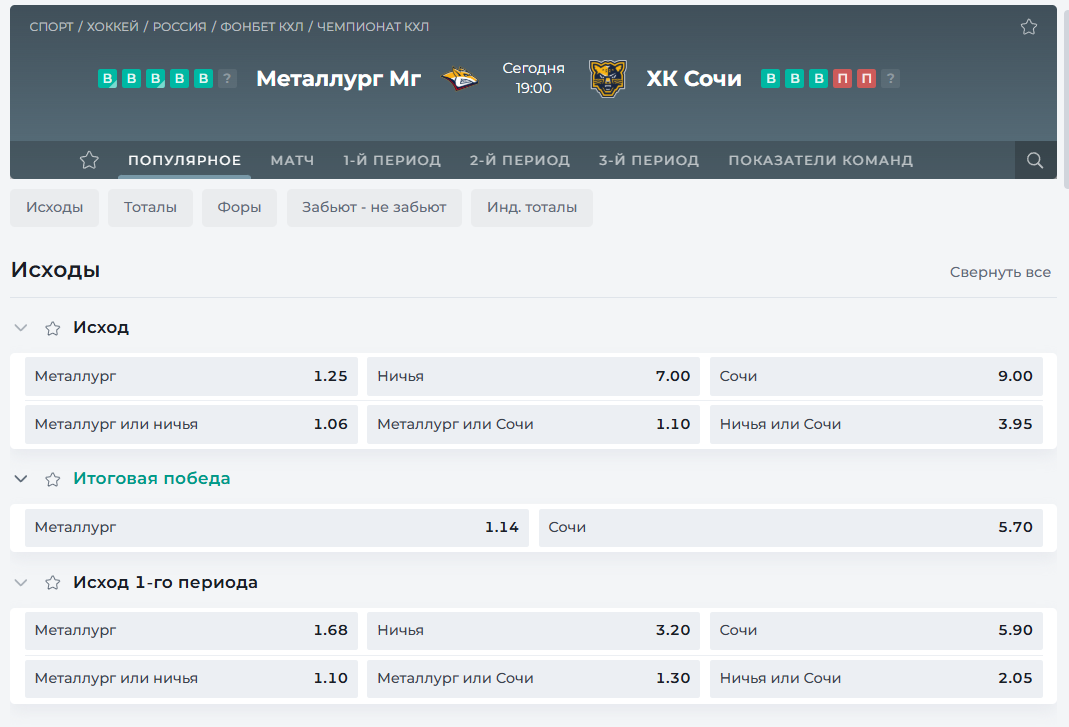Click ХОККЕЙ in the breadcrumb path
The image size is (1069, 727).
(x=113, y=27)
